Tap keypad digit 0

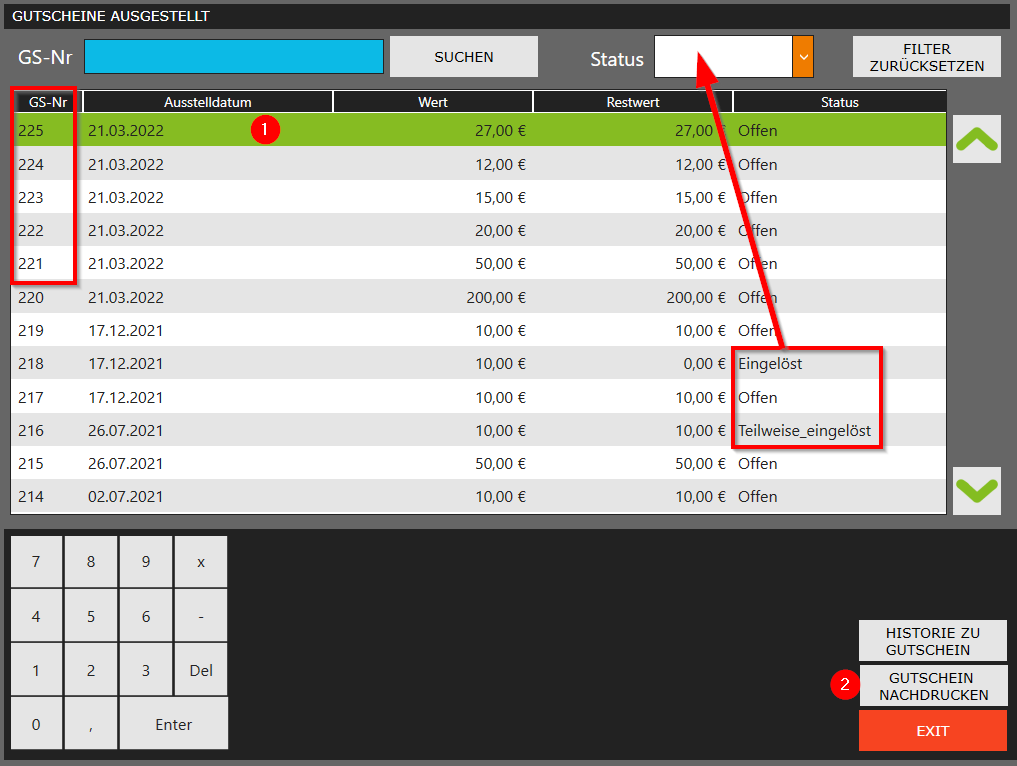[36, 724]
